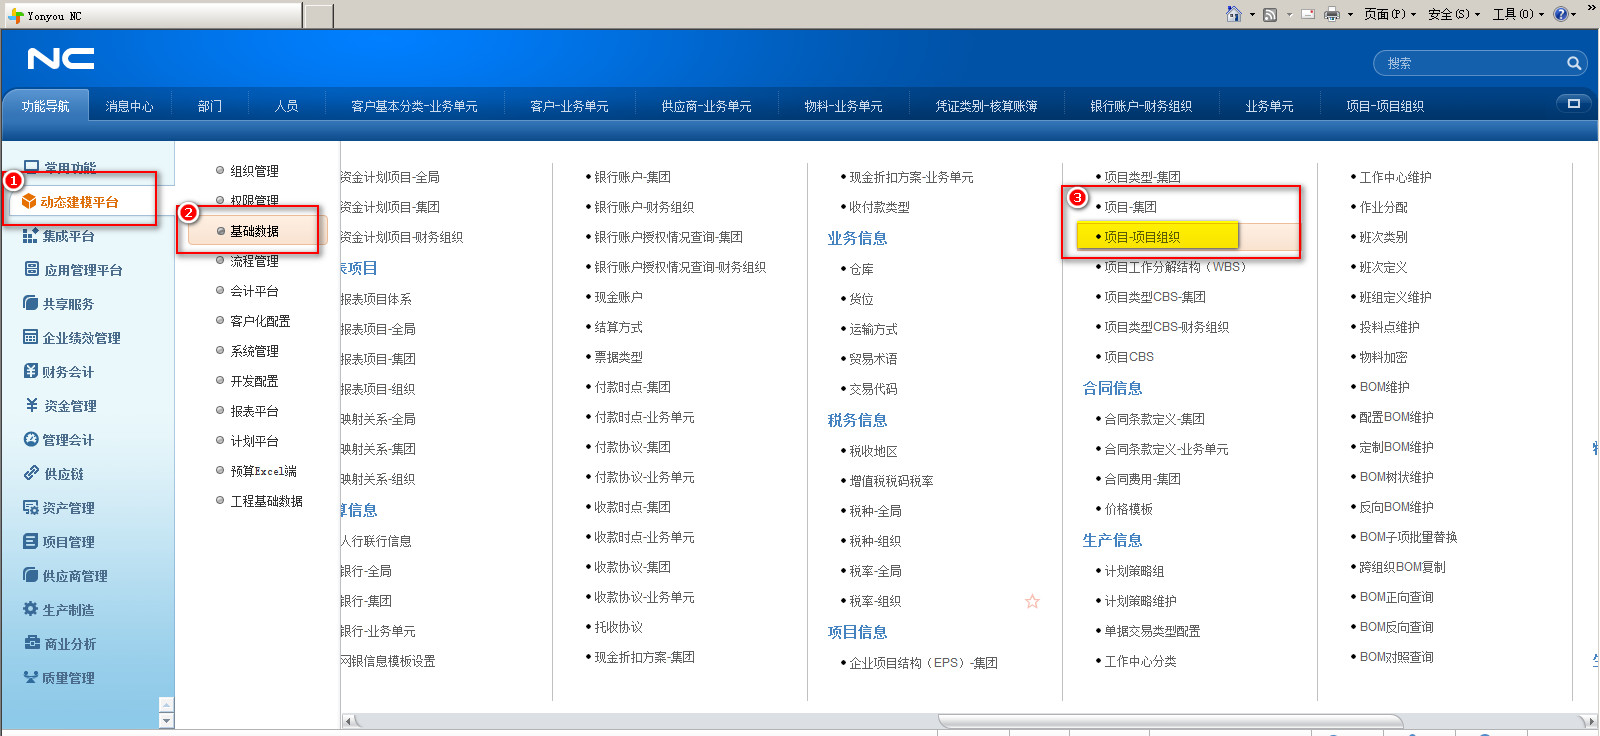Image resolution: width=1600 pixels, height=736 pixels.
Task: Click the window icon right of the tabs
Action: coord(1573,104)
